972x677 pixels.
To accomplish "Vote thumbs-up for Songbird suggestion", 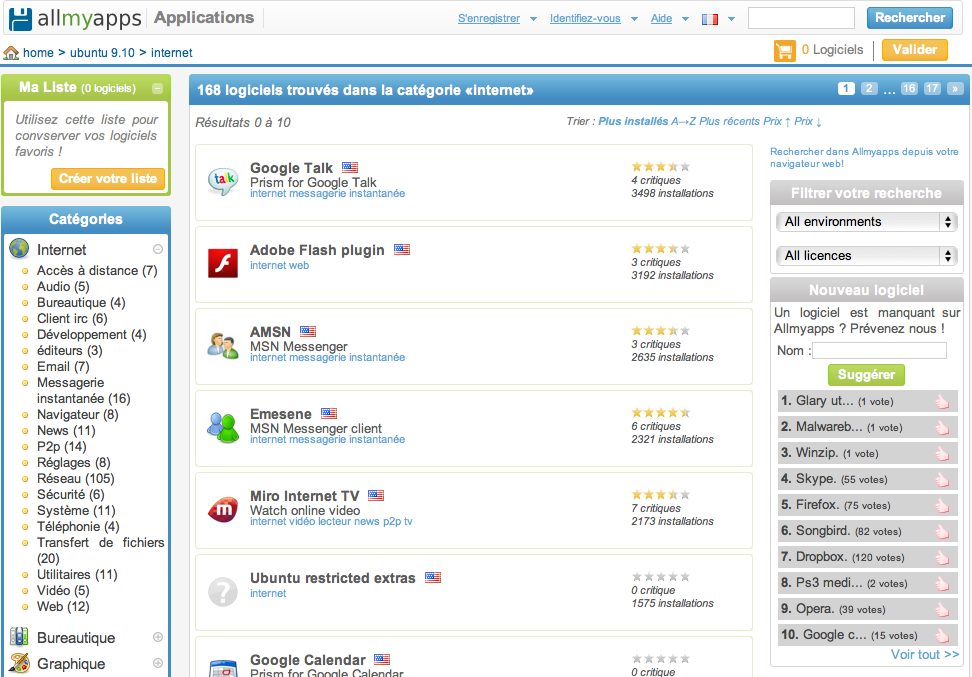I will tap(942, 531).
